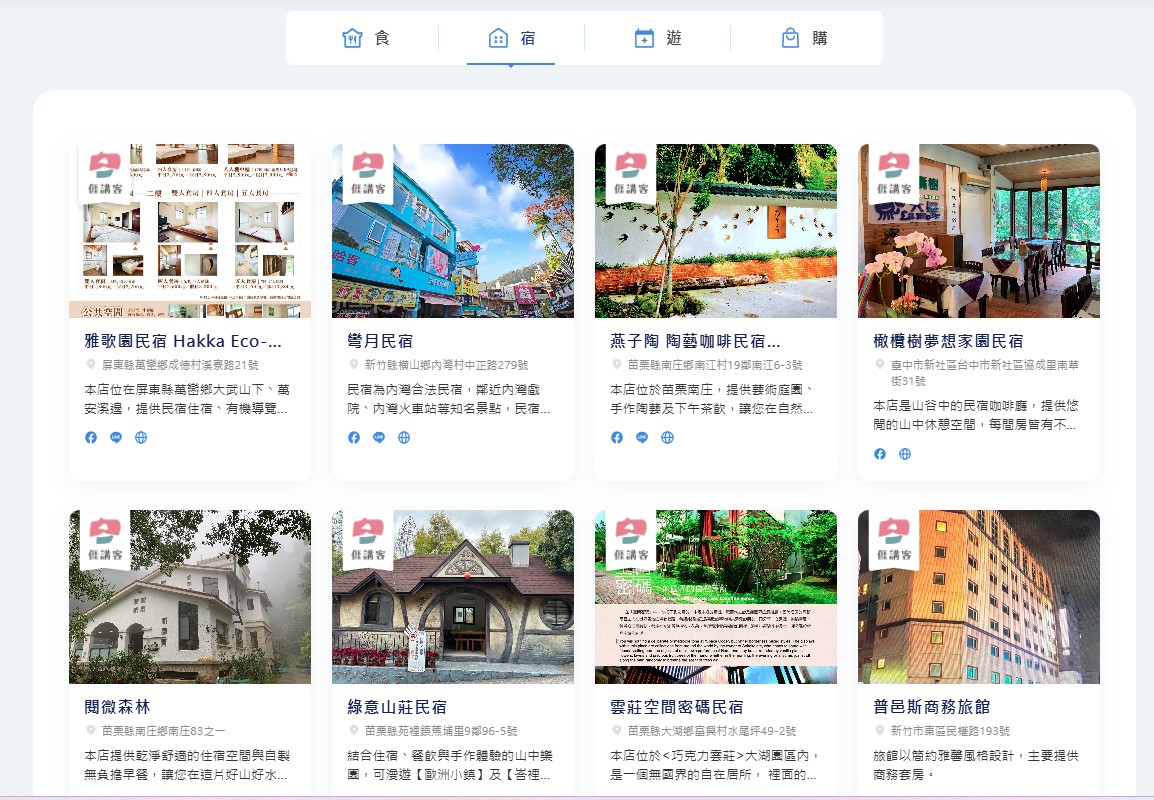Open LINE link for 雅歌園民宿
1154x800 pixels.
pyautogui.click(x=116, y=437)
